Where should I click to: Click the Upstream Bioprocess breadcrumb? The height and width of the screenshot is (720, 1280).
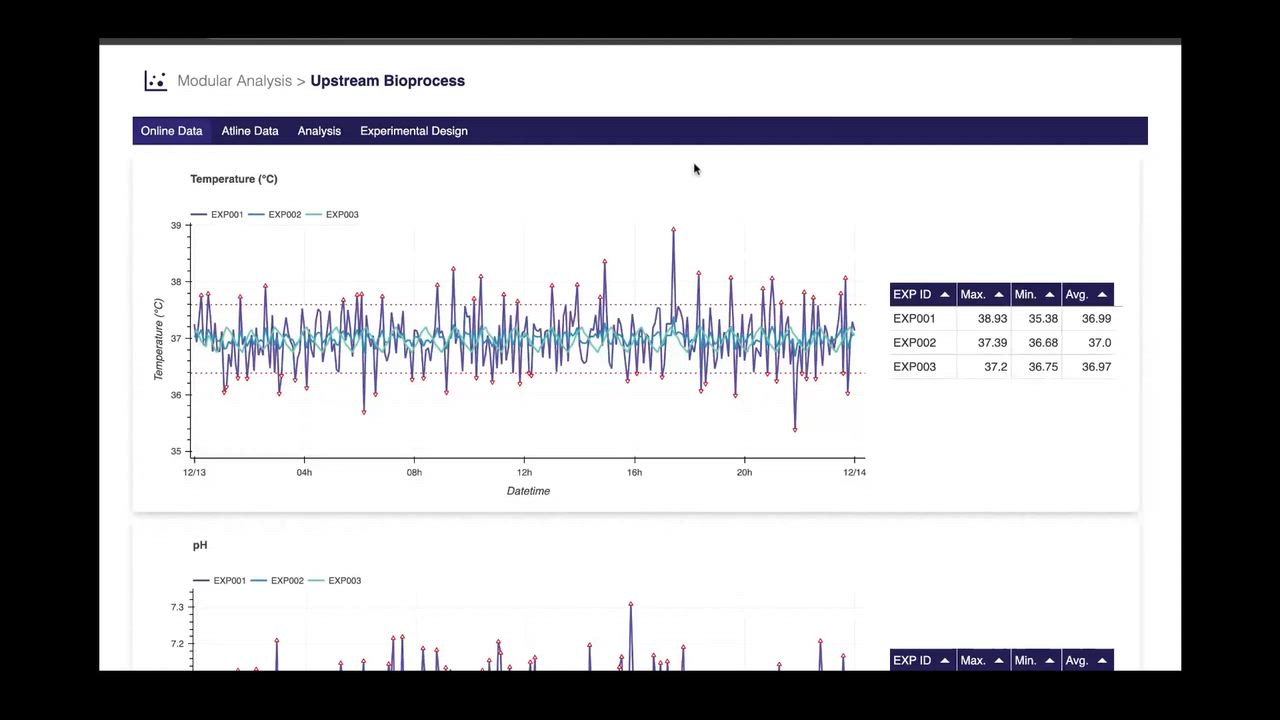point(387,81)
